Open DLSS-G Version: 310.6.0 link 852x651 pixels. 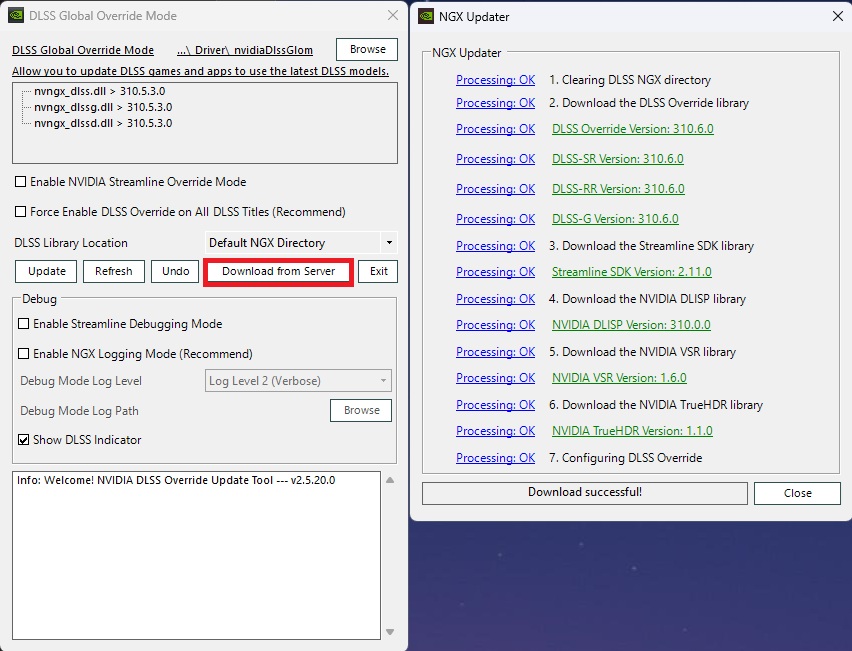tap(615, 218)
